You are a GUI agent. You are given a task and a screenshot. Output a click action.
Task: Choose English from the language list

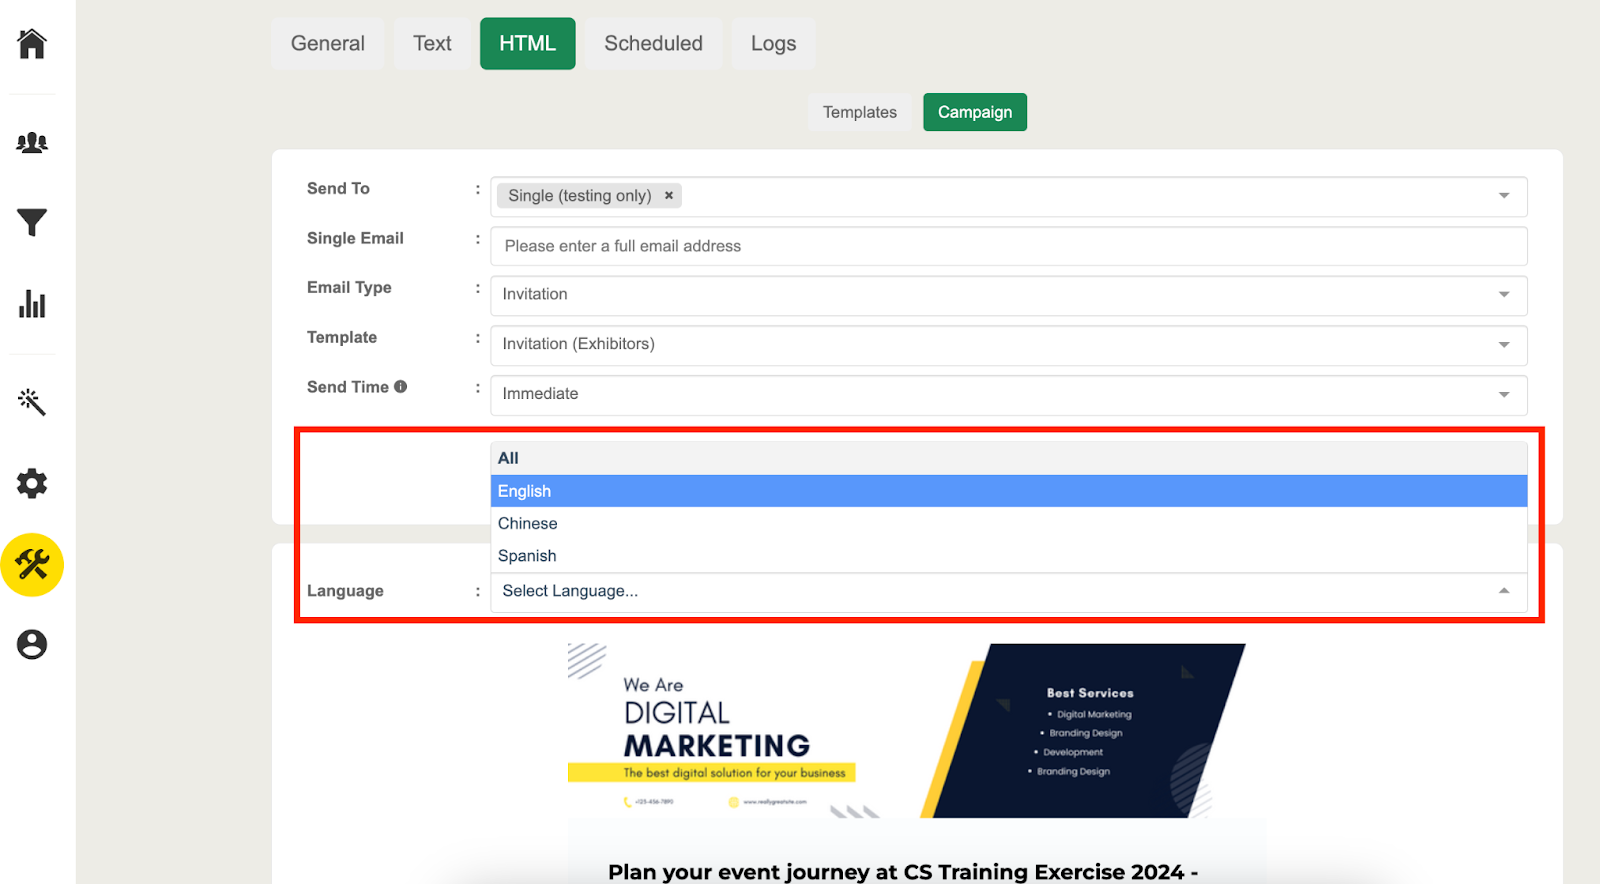1009,491
